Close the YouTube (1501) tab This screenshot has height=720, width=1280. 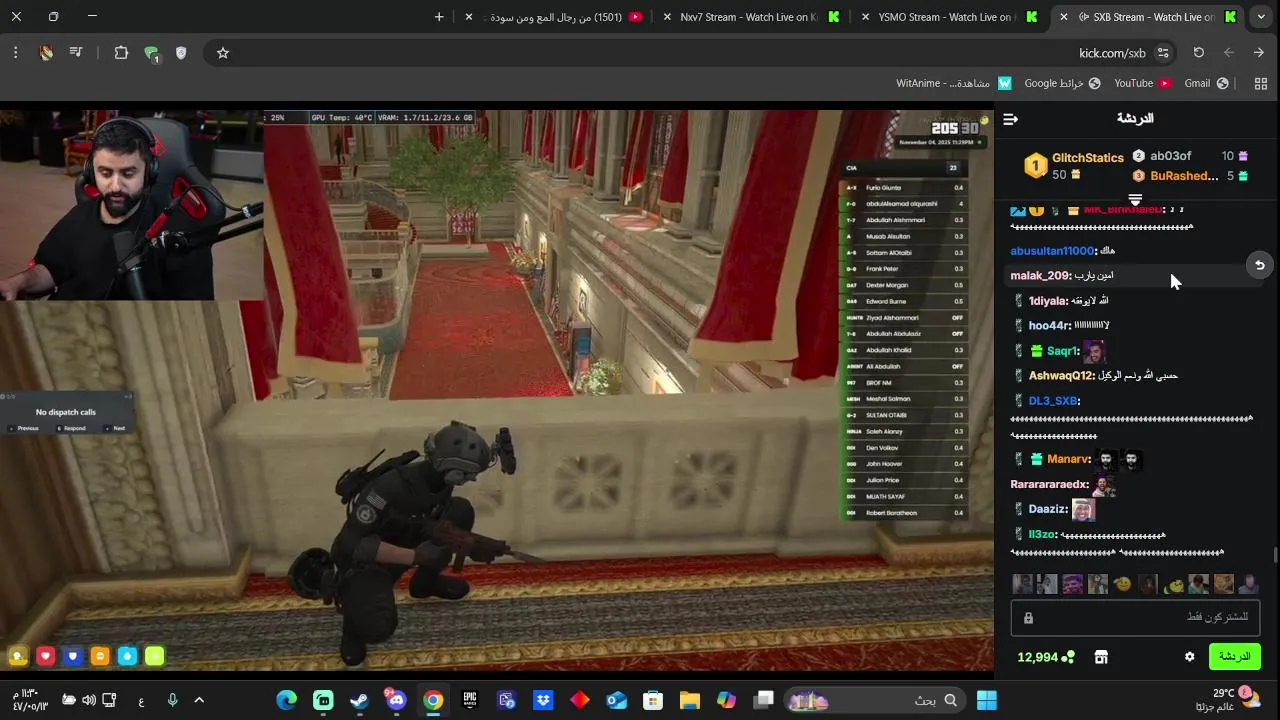pos(469,17)
